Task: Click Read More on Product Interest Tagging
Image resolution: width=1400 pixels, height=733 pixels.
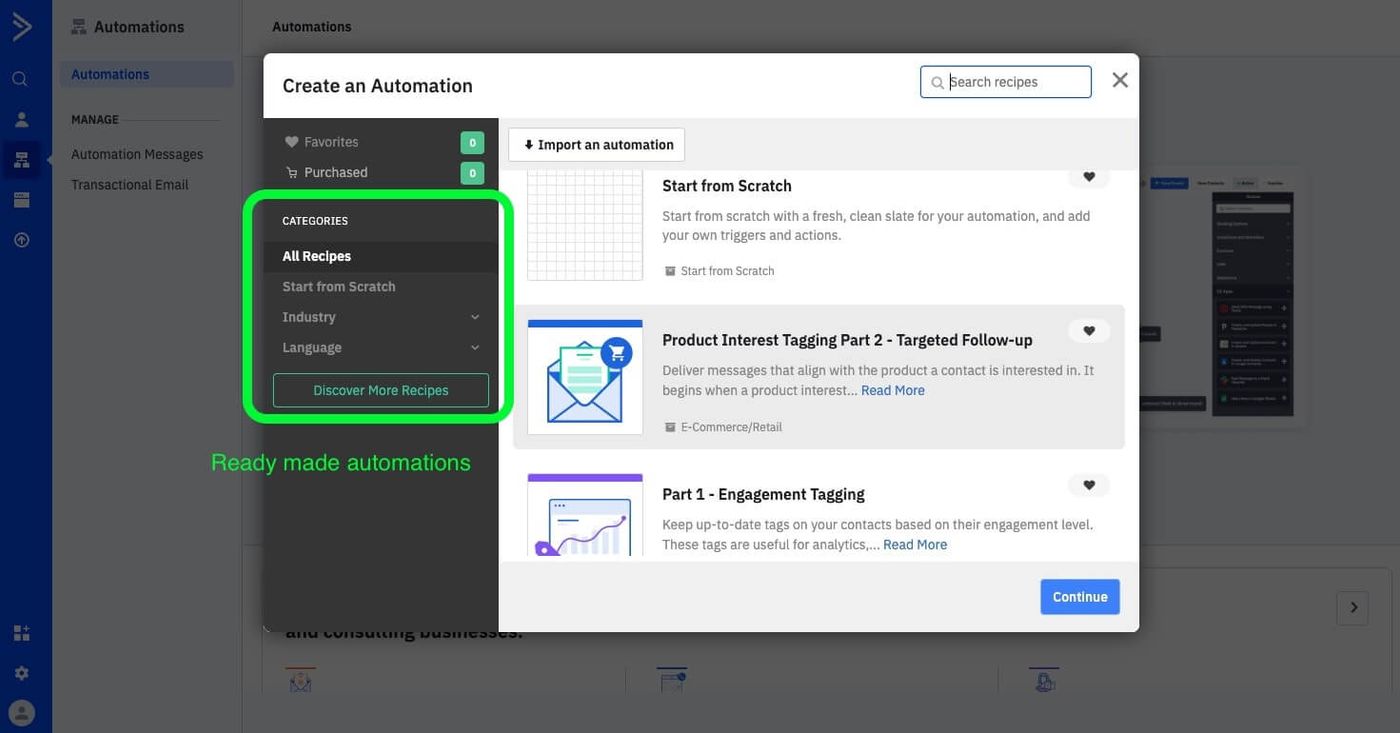Action: coord(893,390)
